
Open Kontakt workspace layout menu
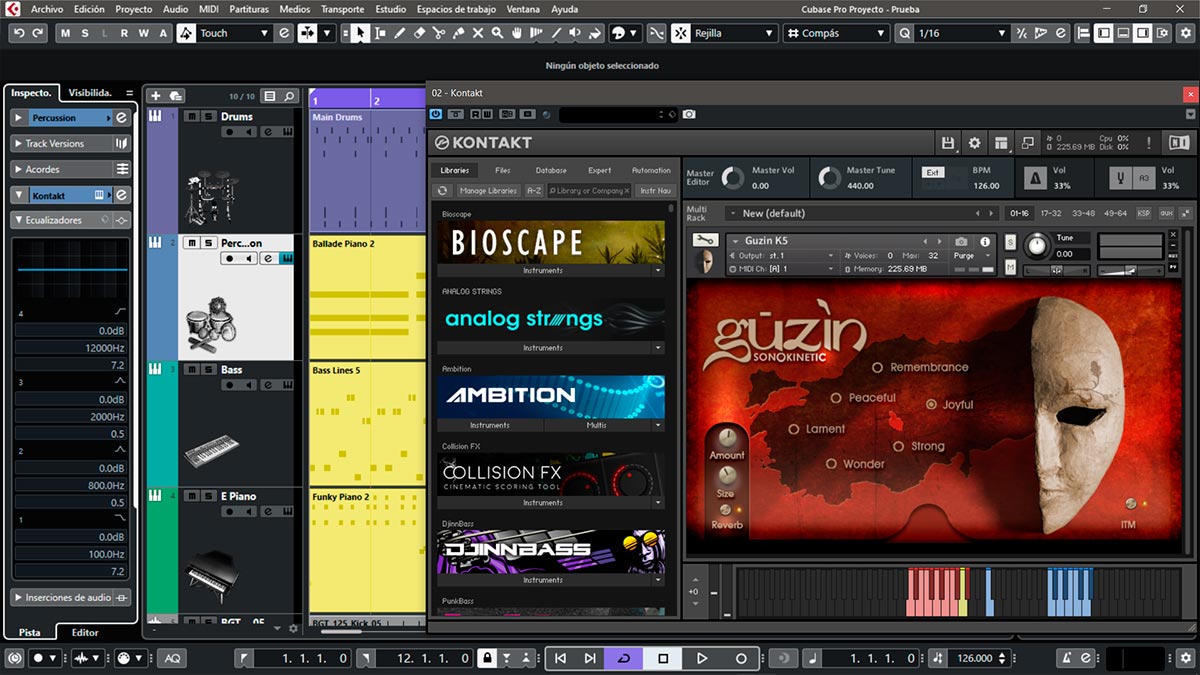1000,142
